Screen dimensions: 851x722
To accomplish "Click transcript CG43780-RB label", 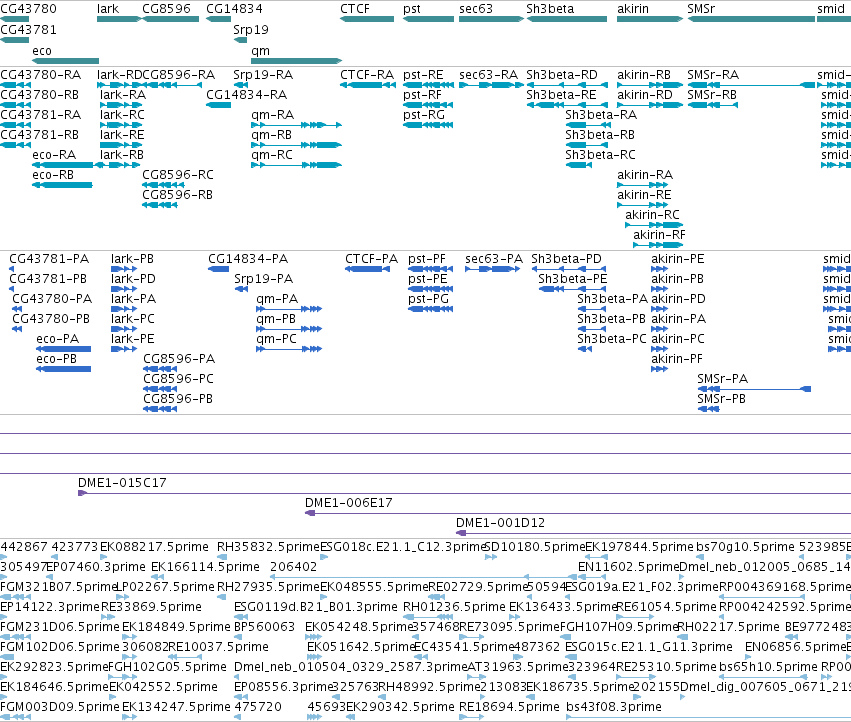I will (40, 95).
